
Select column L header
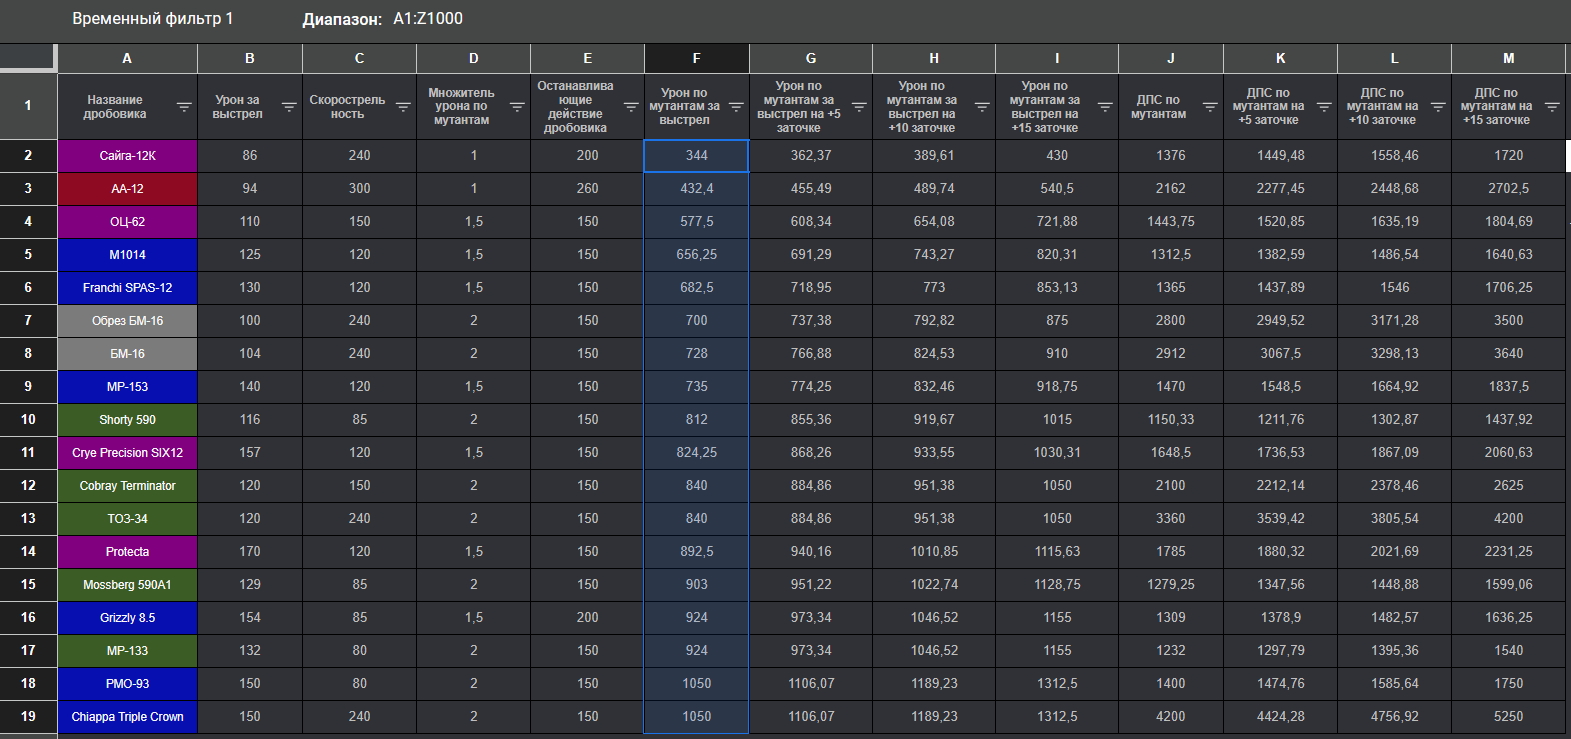(x=1394, y=58)
